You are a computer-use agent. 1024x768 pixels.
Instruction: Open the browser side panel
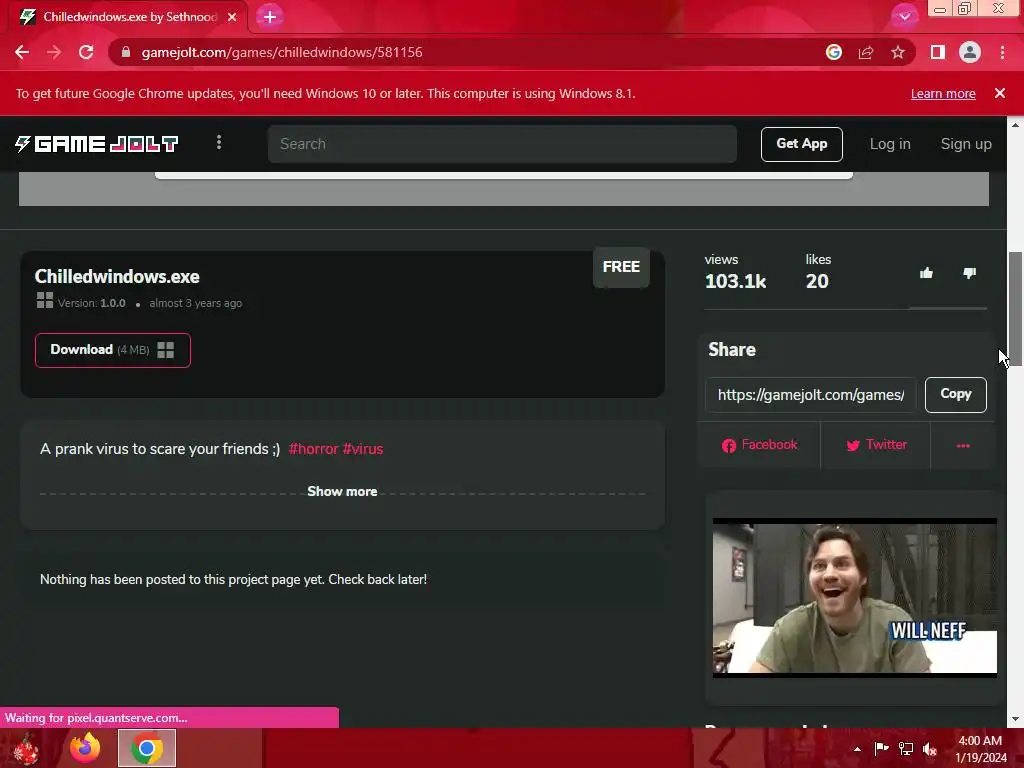tap(938, 52)
